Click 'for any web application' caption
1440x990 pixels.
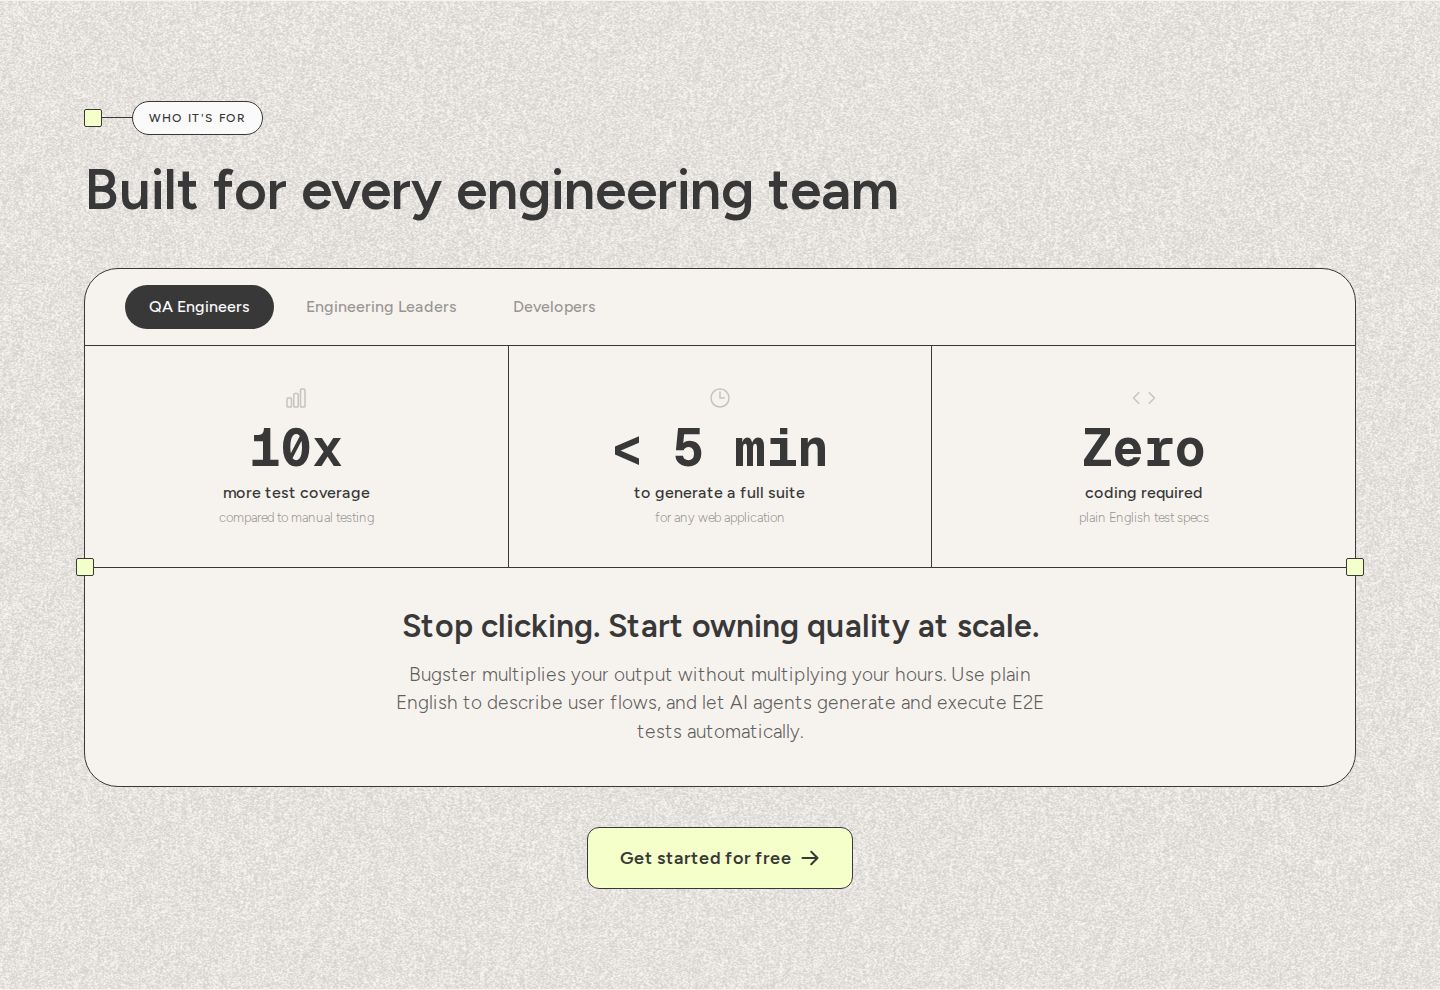[719, 518]
